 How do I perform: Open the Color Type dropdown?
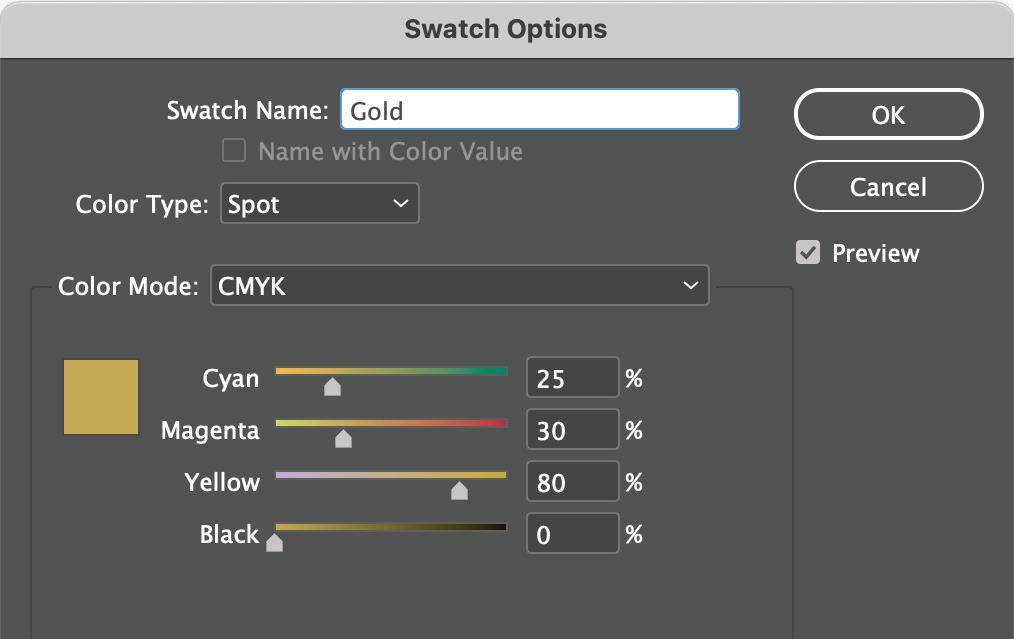click(x=318, y=205)
